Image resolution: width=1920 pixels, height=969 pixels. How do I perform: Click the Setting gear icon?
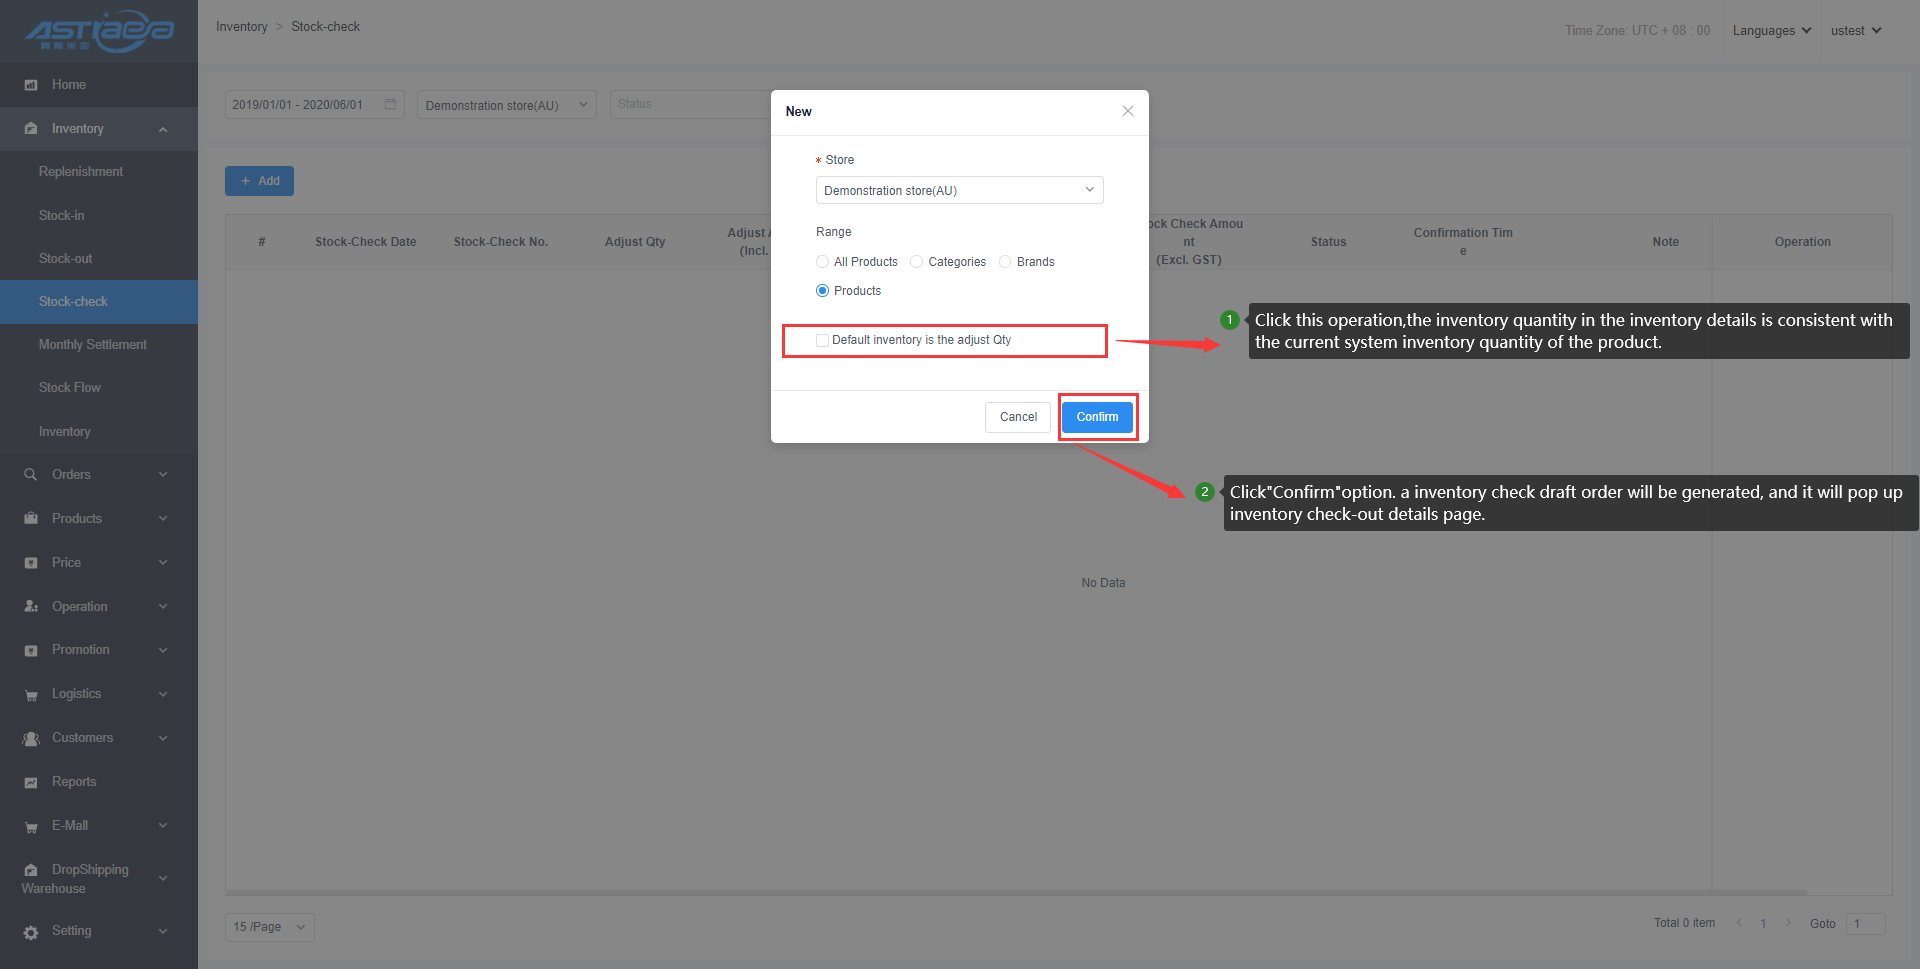(x=31, y=932)
